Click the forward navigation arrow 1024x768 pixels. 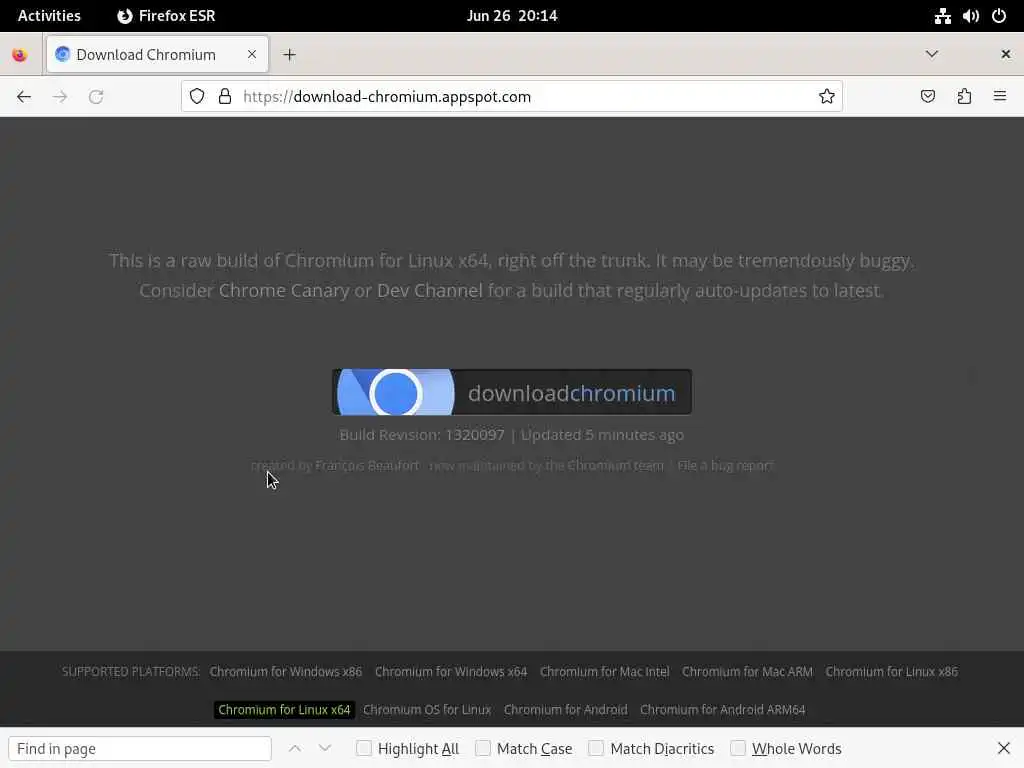tap(60, 97)
